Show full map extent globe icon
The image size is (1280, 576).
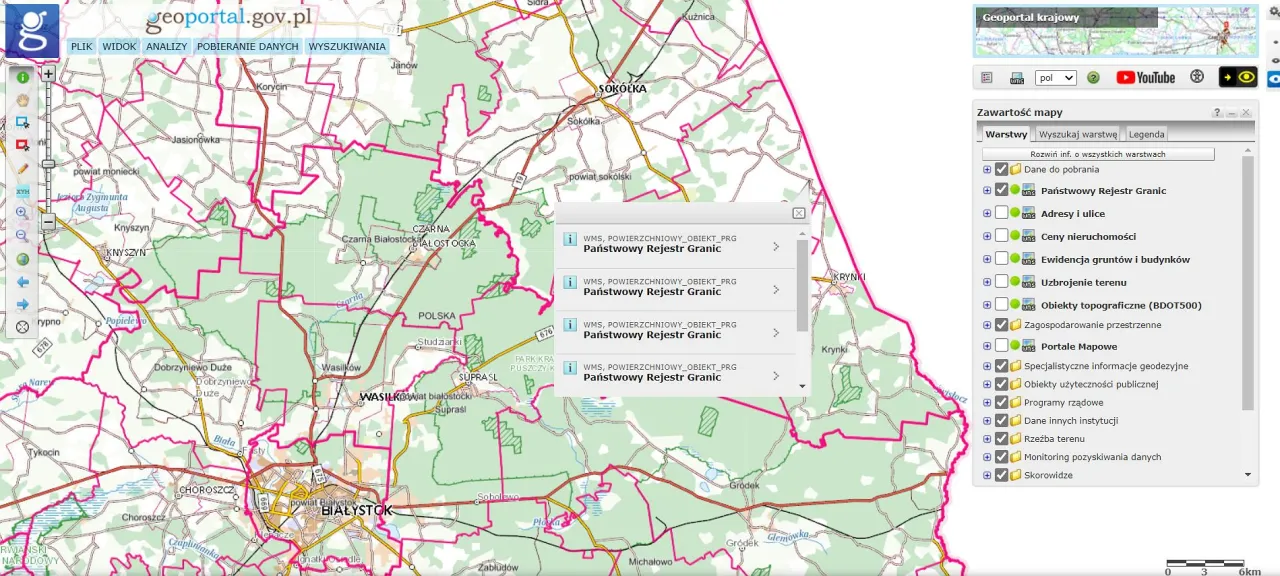pyautogui.click(x=22, y=259)
